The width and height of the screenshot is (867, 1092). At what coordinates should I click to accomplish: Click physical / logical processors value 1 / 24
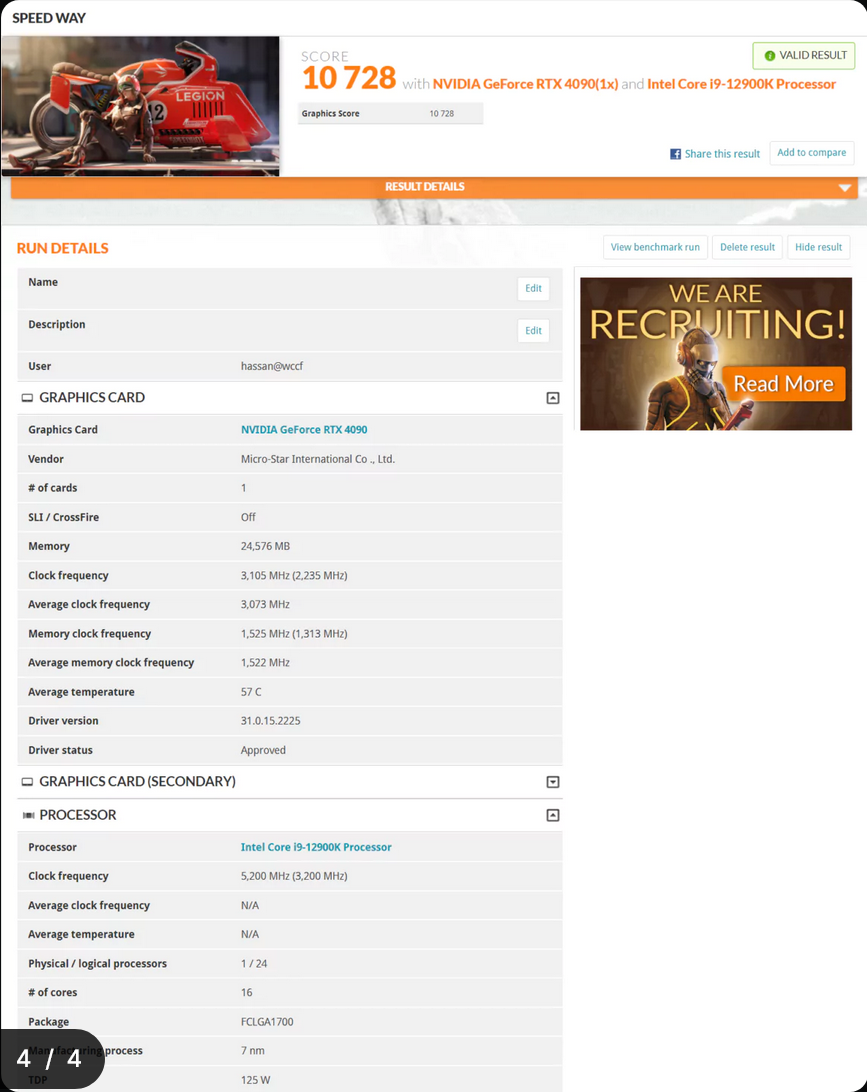coord(254,964)
